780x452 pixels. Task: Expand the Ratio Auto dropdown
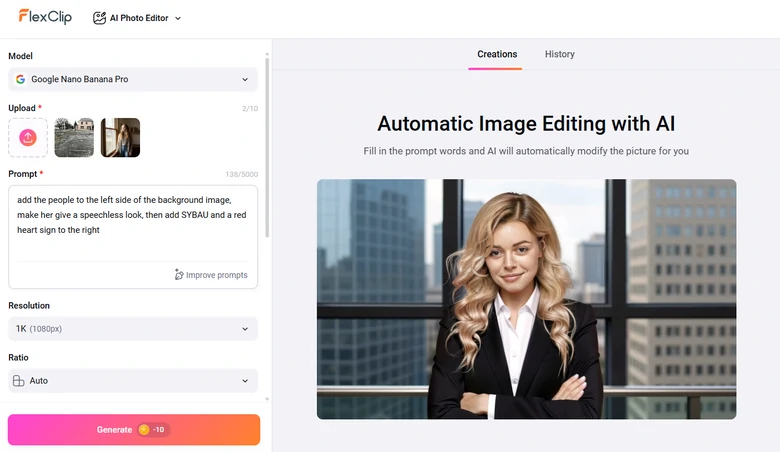pyautogui.click(x=245, y=381)
